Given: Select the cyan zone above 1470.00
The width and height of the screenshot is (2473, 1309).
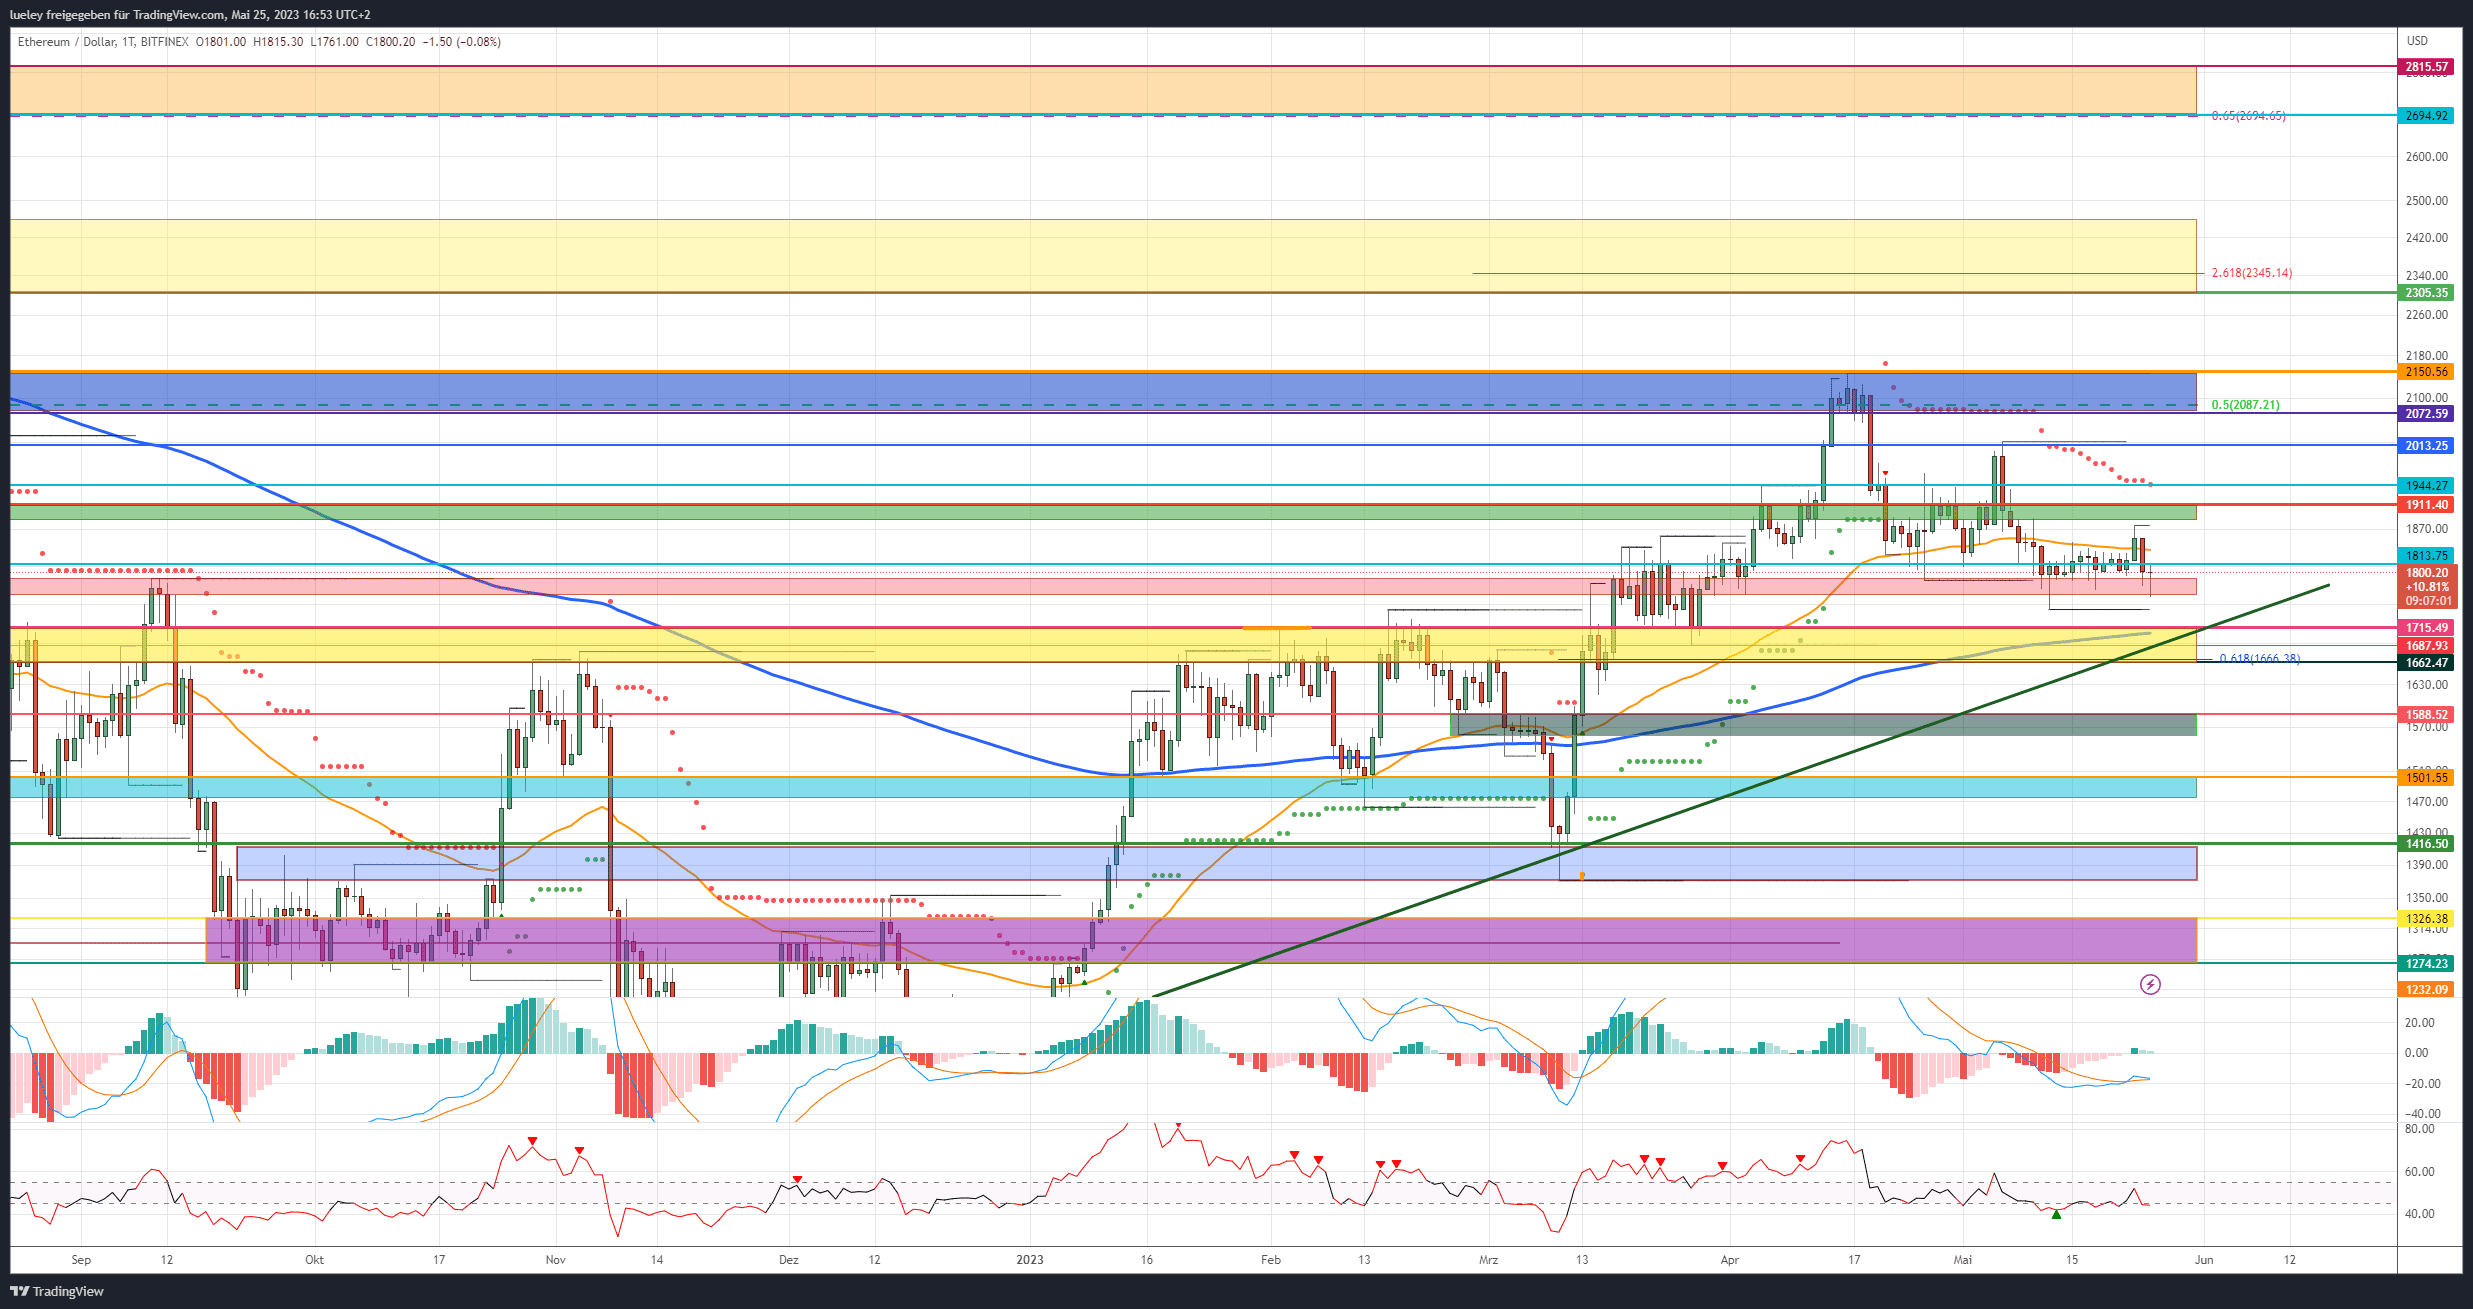Looking at the screenshot, I should [1103, 787].
